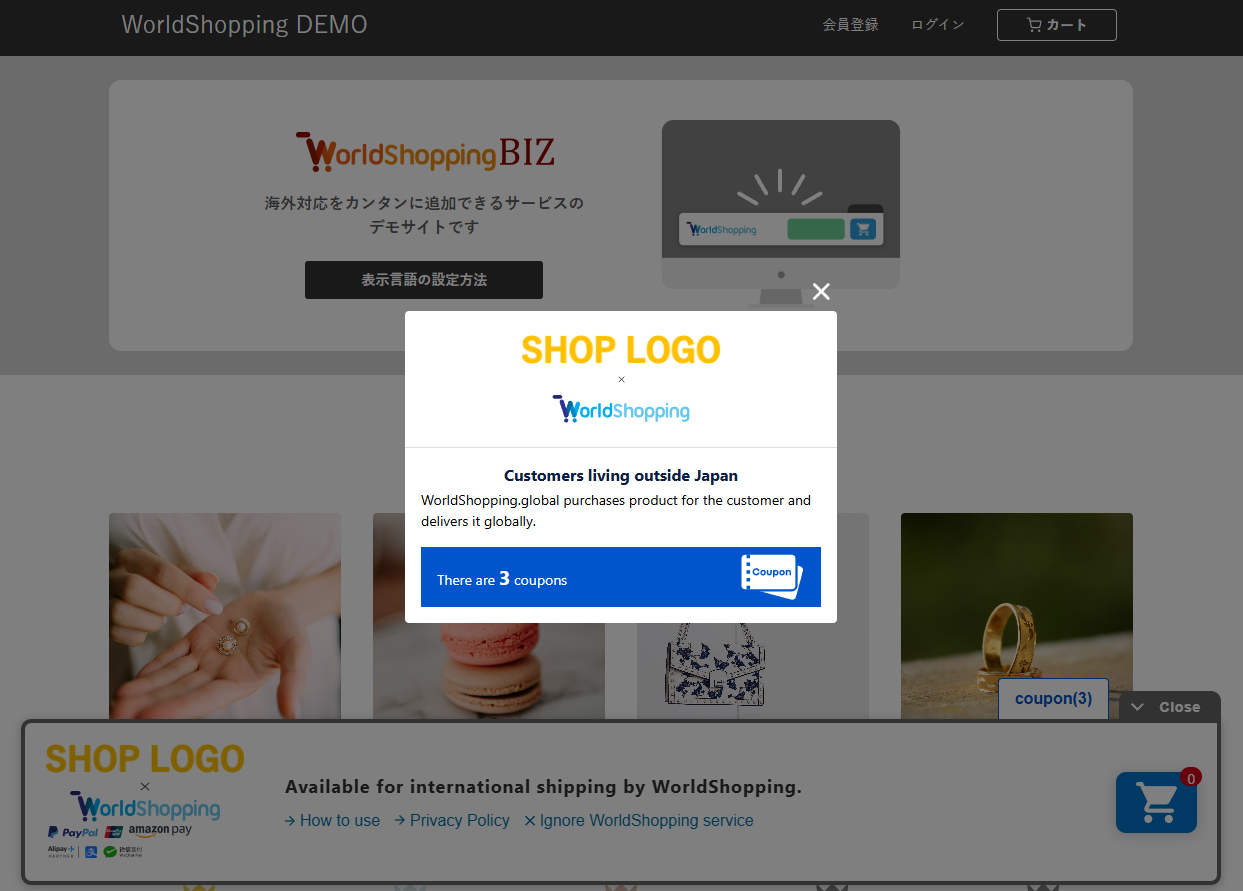This screenshot has height=891, width=1243.
Task: Click the WorldShopping logo in the popup
Action: tap(621, 410)
